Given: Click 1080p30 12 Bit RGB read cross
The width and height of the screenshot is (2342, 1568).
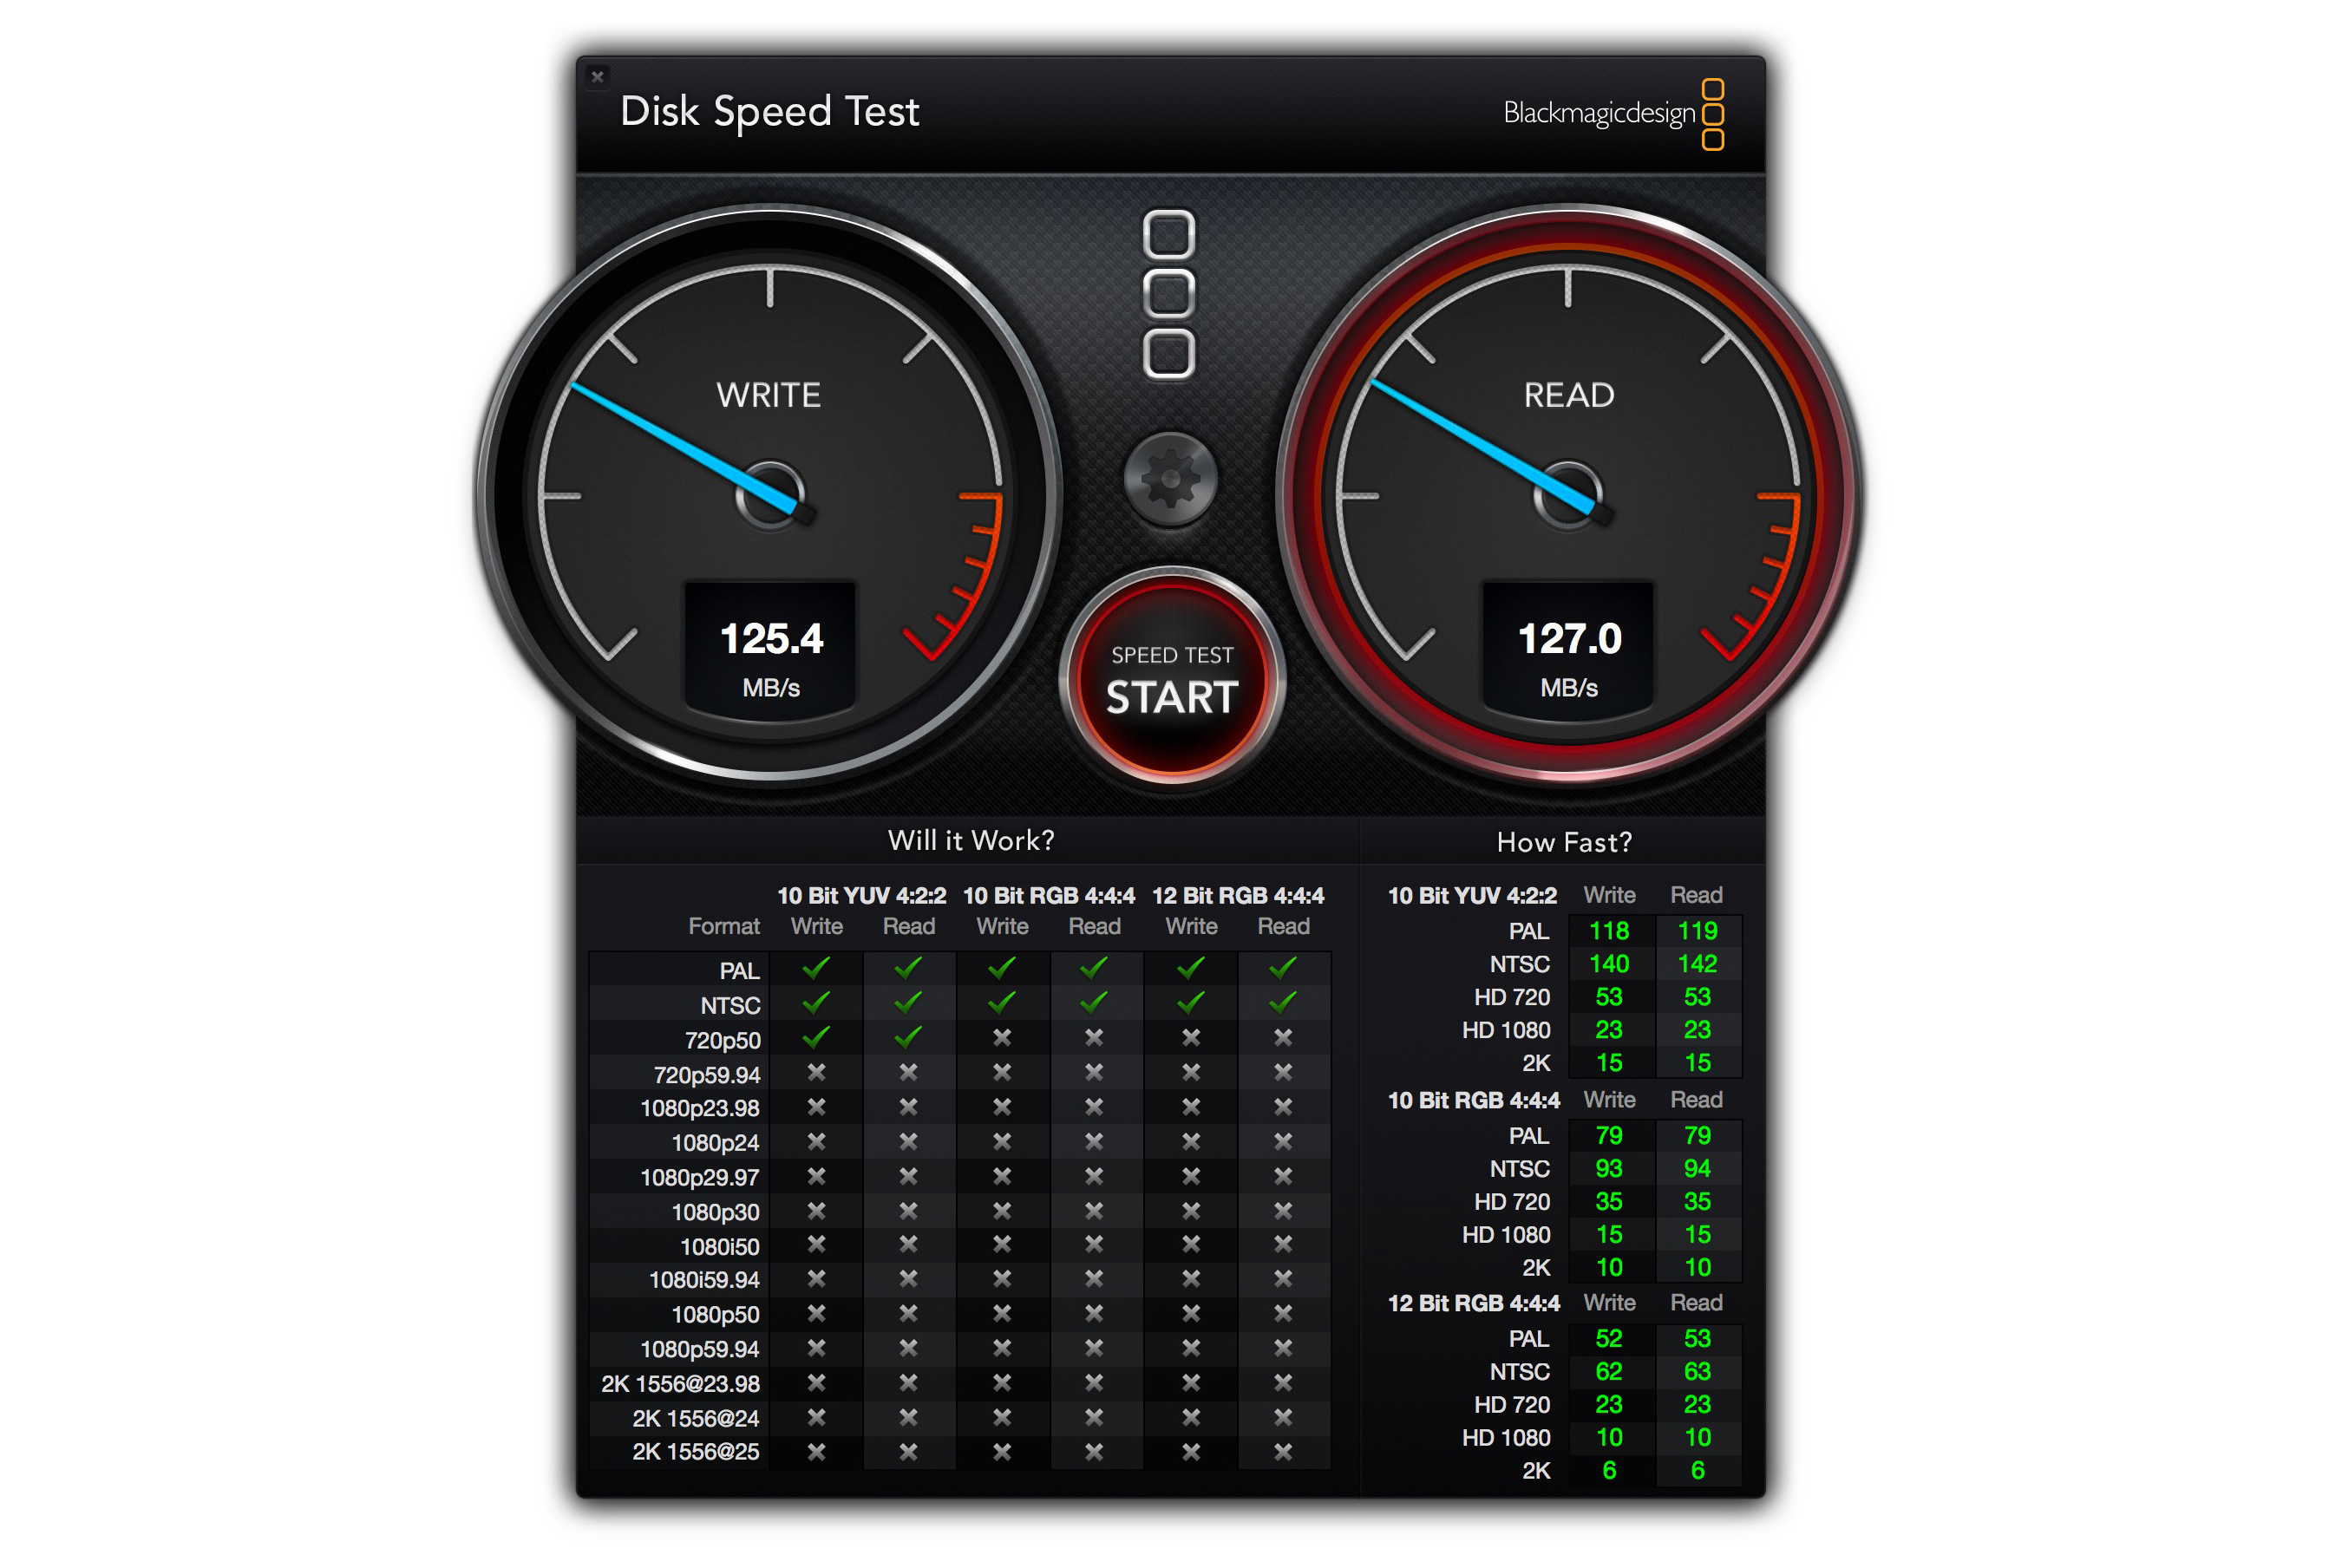Looking at the screenshot, I should (x=1283, y=1210).
